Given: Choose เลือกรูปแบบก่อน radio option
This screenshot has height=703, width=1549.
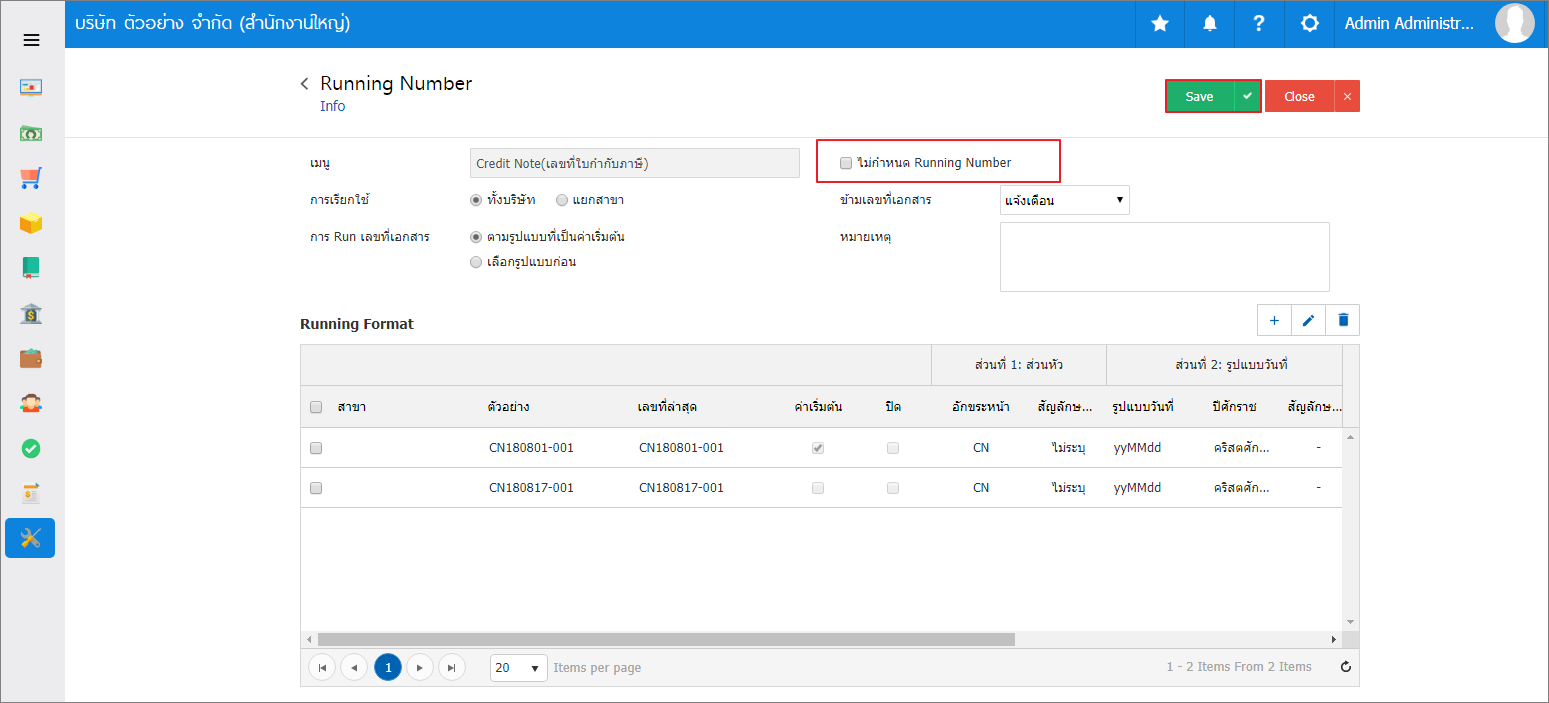Looking at the screenshot, I should point(476,262).
